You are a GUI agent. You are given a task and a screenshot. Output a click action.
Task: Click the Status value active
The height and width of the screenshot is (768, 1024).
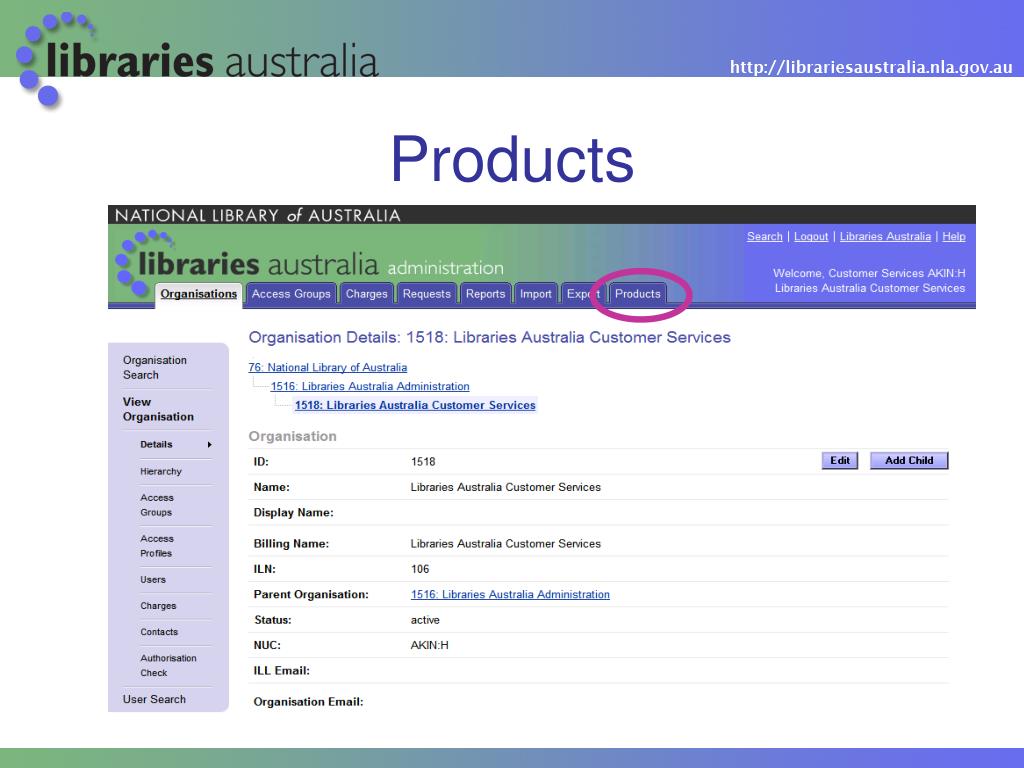425,620
